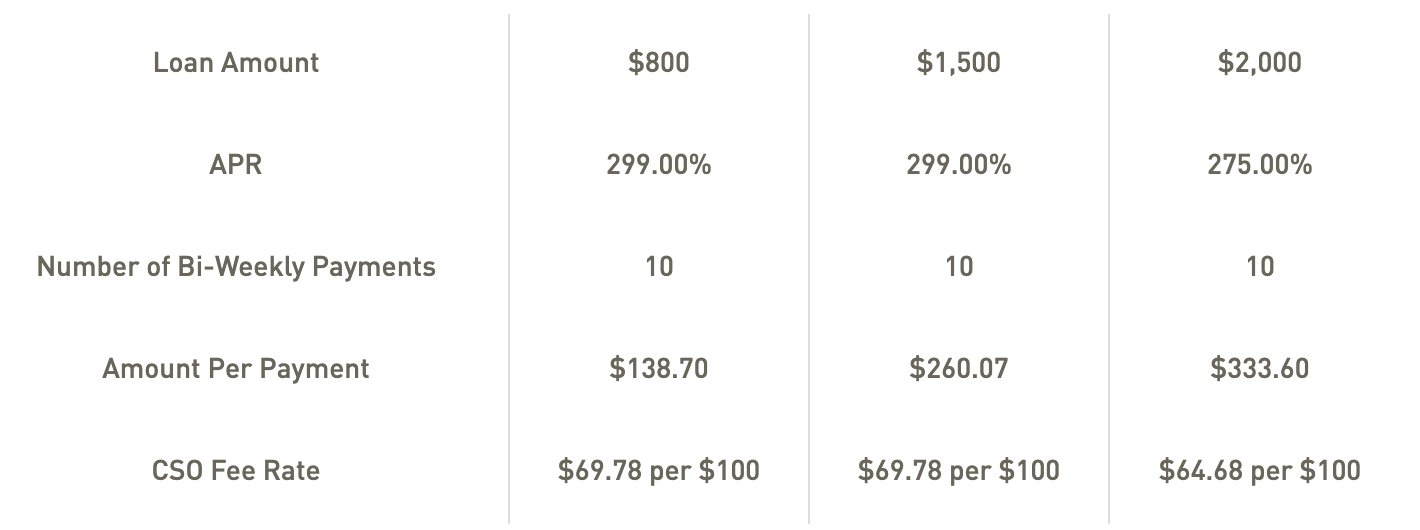Click the $138.70 payment amount
Screen dimensions: 1420x530
coord(659,369)
